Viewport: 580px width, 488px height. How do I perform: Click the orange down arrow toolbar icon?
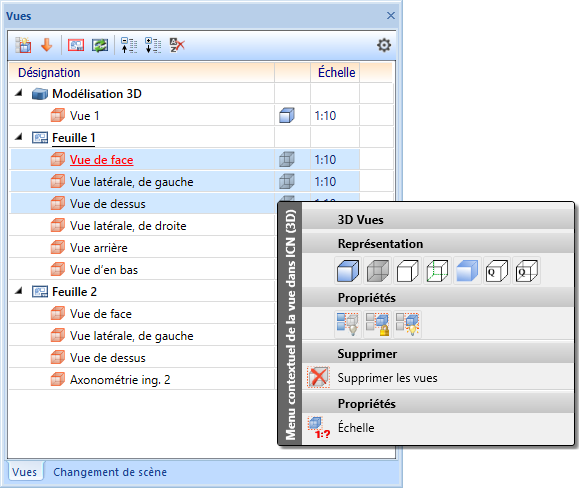coord(47,45)
